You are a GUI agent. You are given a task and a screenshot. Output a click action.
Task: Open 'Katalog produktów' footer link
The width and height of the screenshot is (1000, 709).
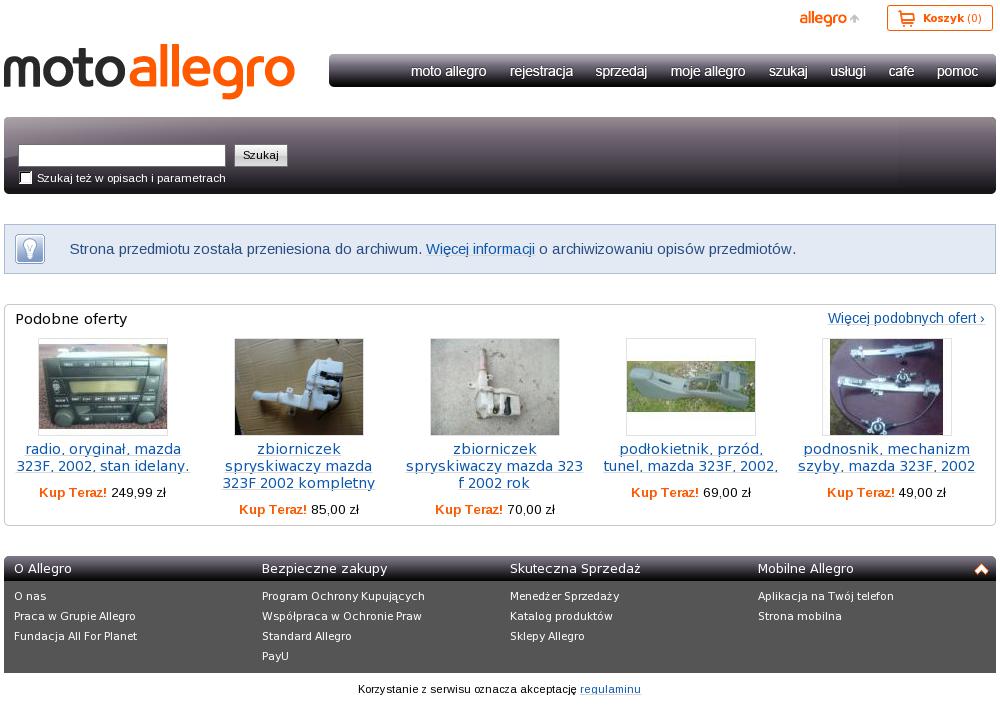pos(561,616)
